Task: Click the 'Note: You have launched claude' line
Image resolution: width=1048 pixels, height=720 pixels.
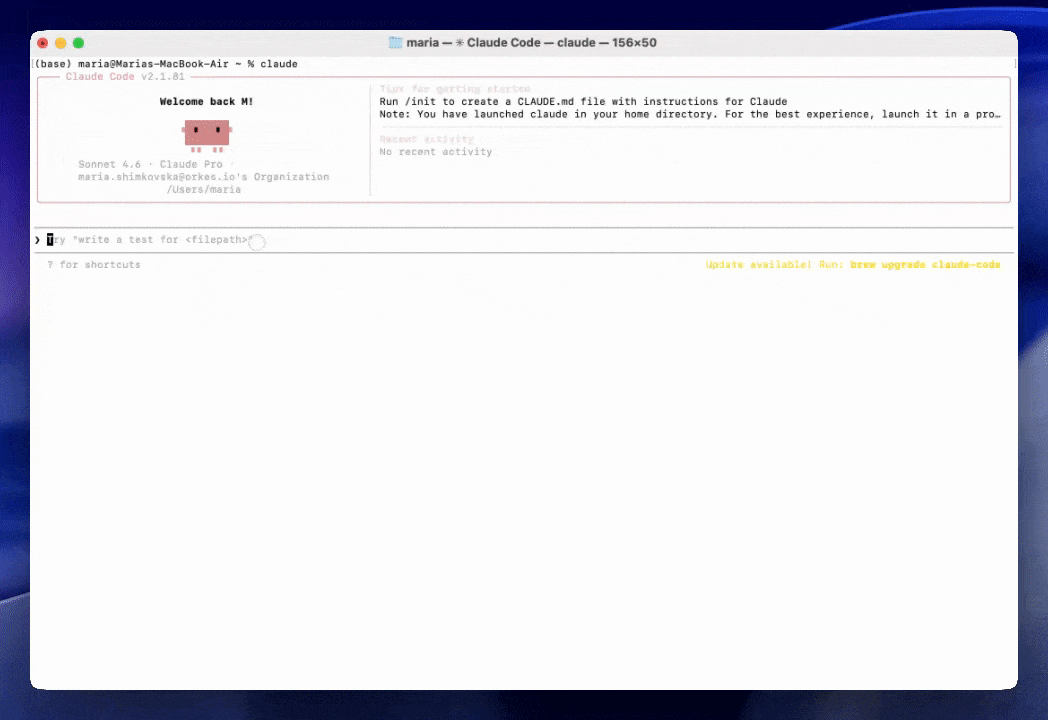Action: point(690,114)
